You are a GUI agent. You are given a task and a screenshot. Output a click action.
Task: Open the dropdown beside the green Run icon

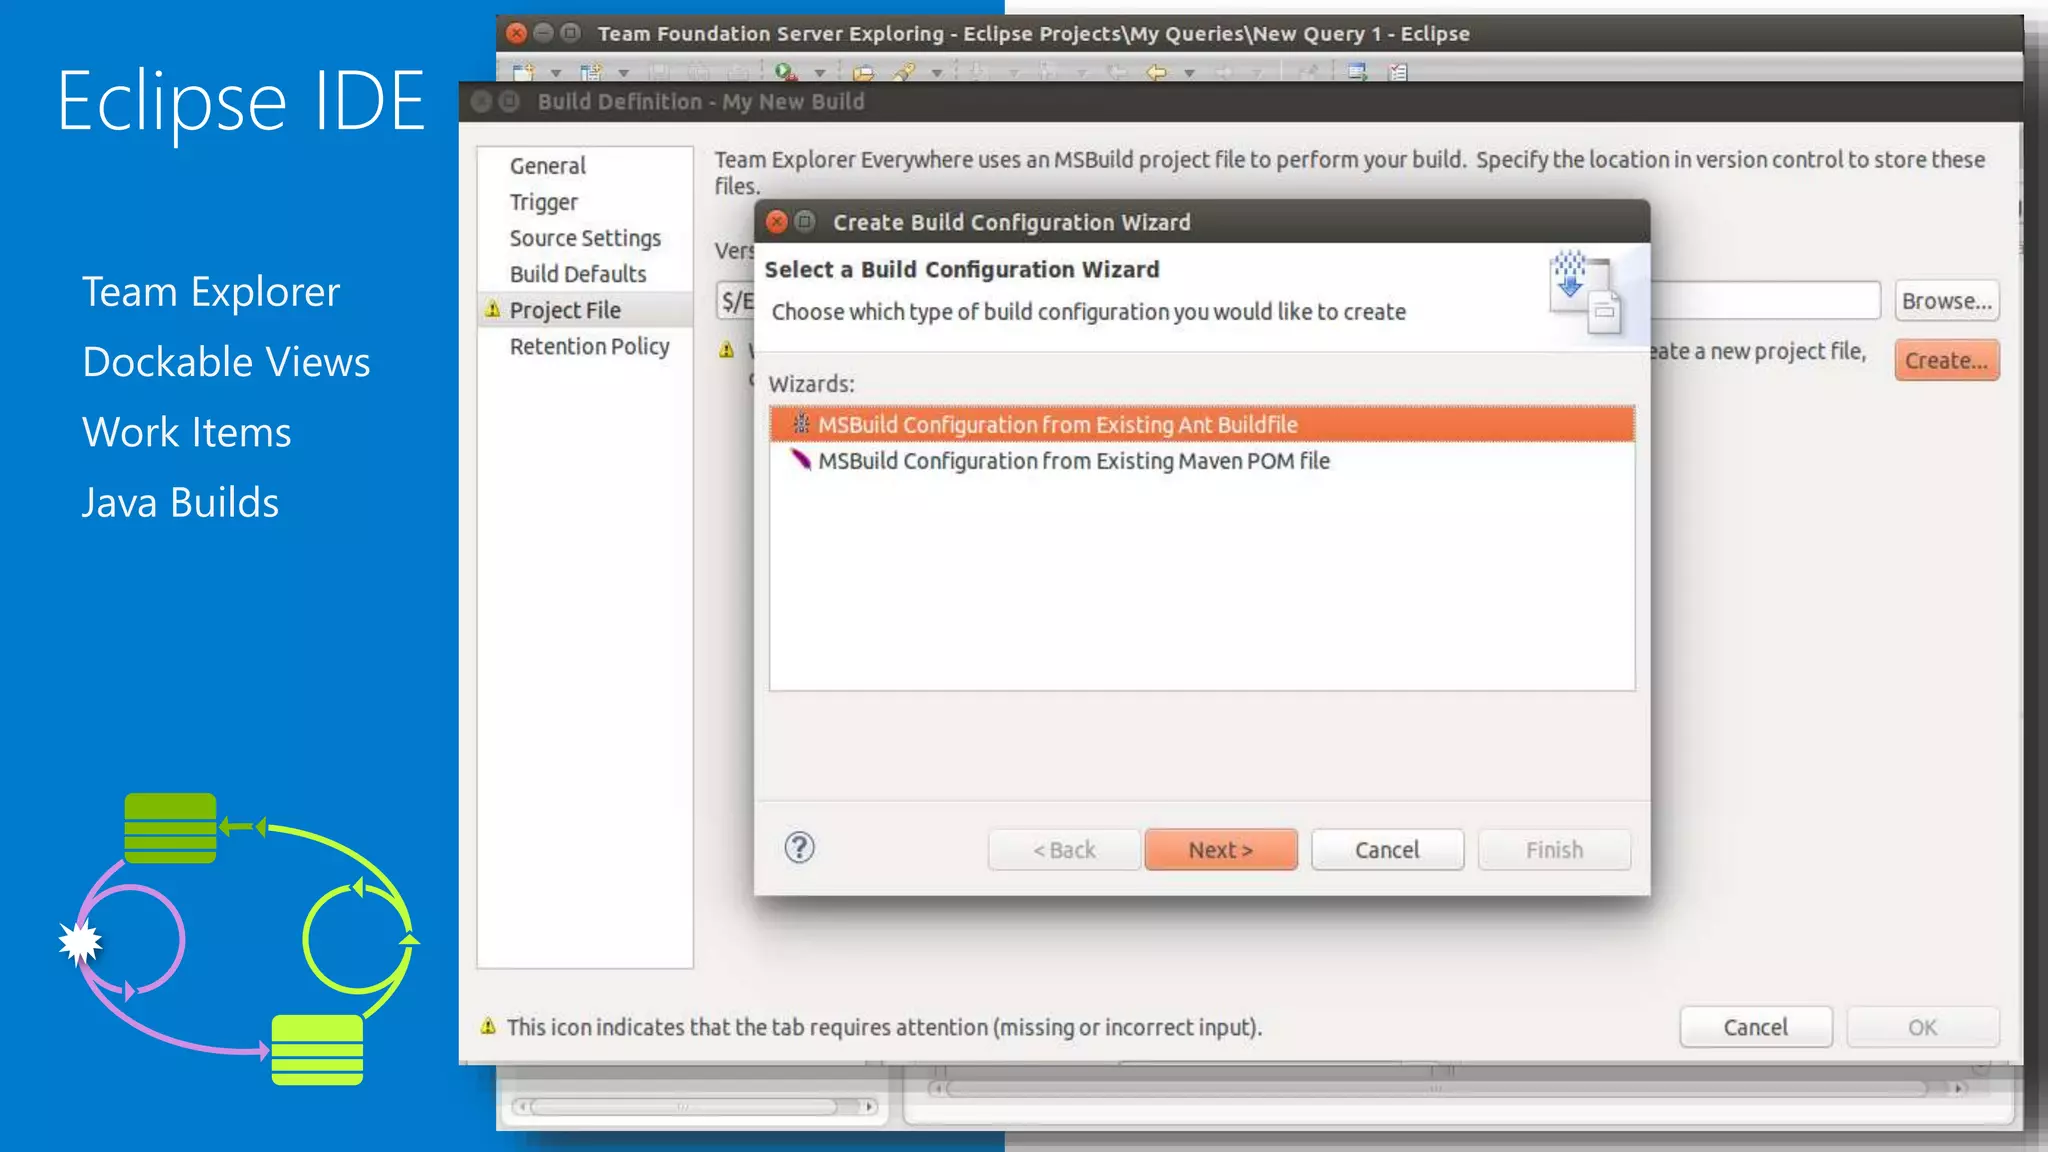coord(820,73)
